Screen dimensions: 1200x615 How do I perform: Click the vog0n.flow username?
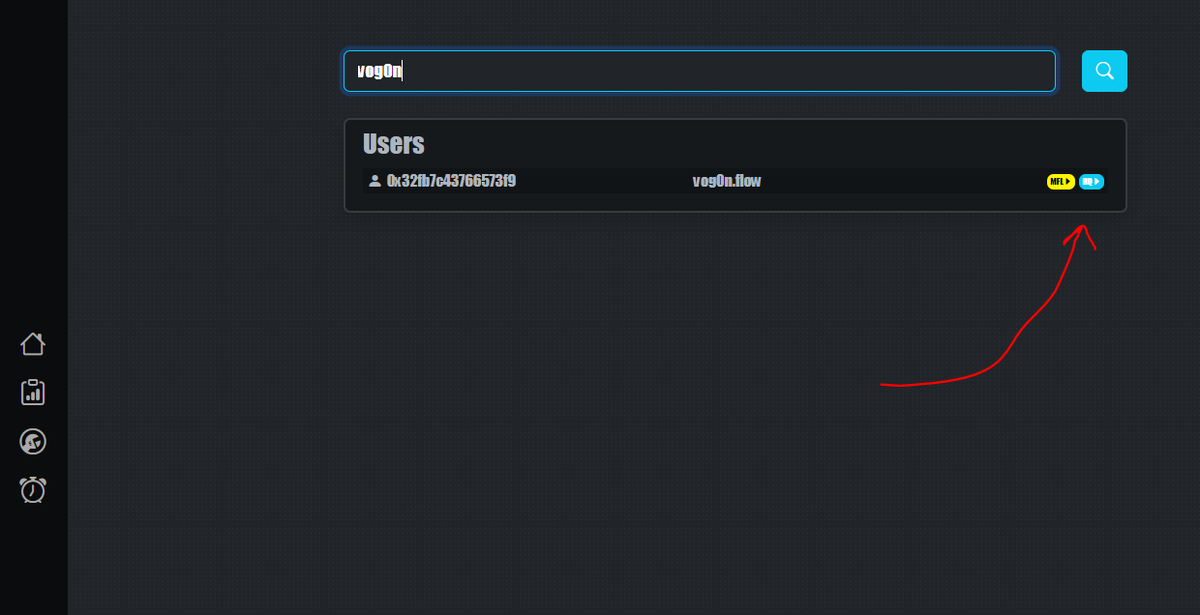(x=727, y=181)
